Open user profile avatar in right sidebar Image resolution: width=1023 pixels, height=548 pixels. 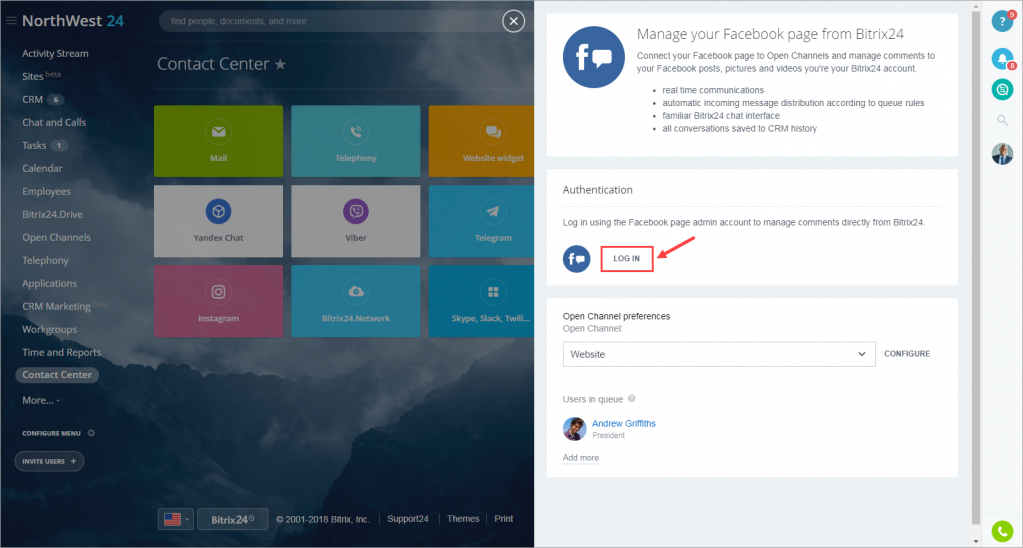[x=1002, y=154]
